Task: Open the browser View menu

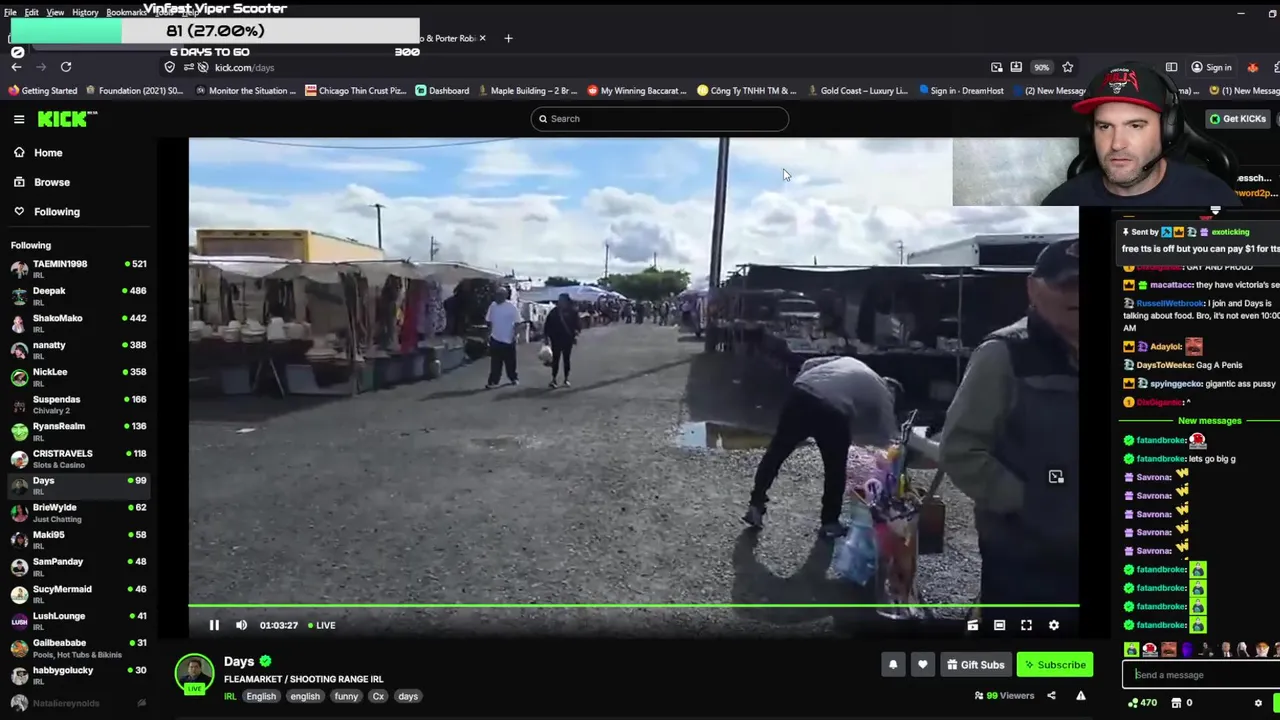Action: (x=55, y=13)
